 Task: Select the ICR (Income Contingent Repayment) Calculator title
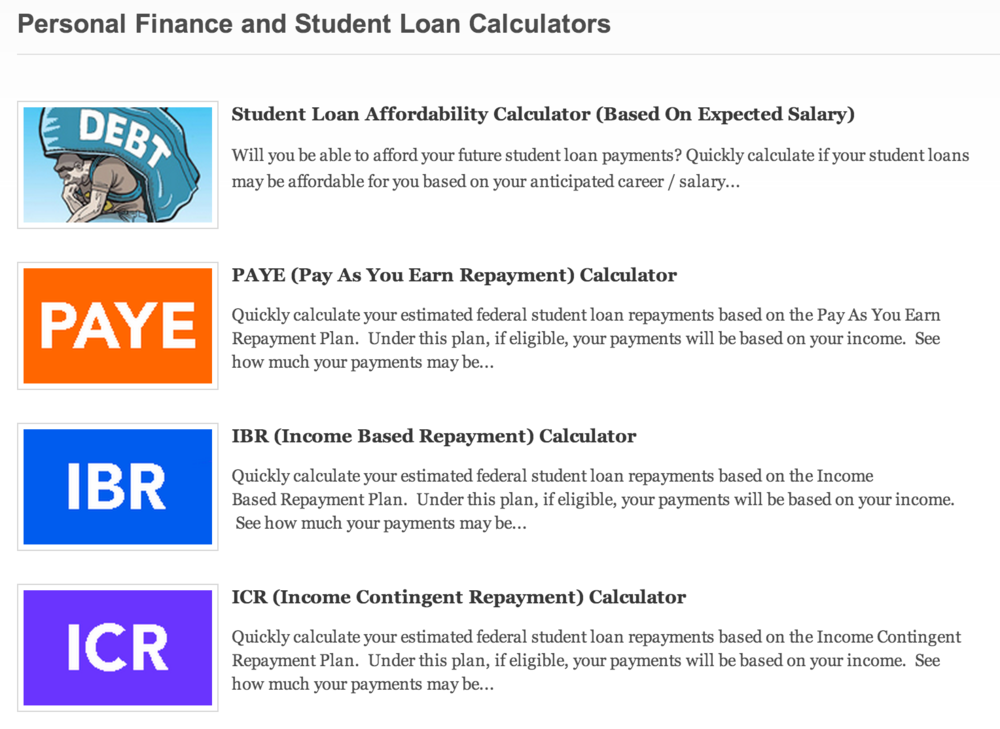(x=459, y=597)
